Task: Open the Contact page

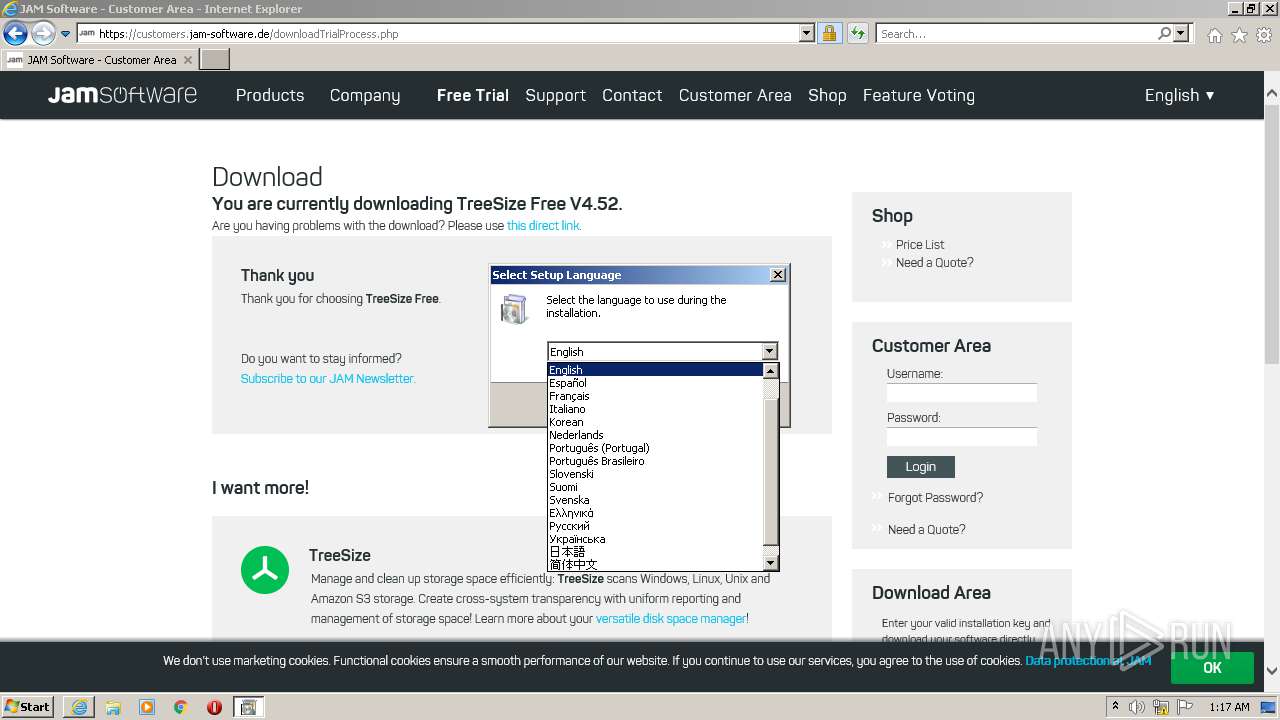Action: [x=632, y=95]
